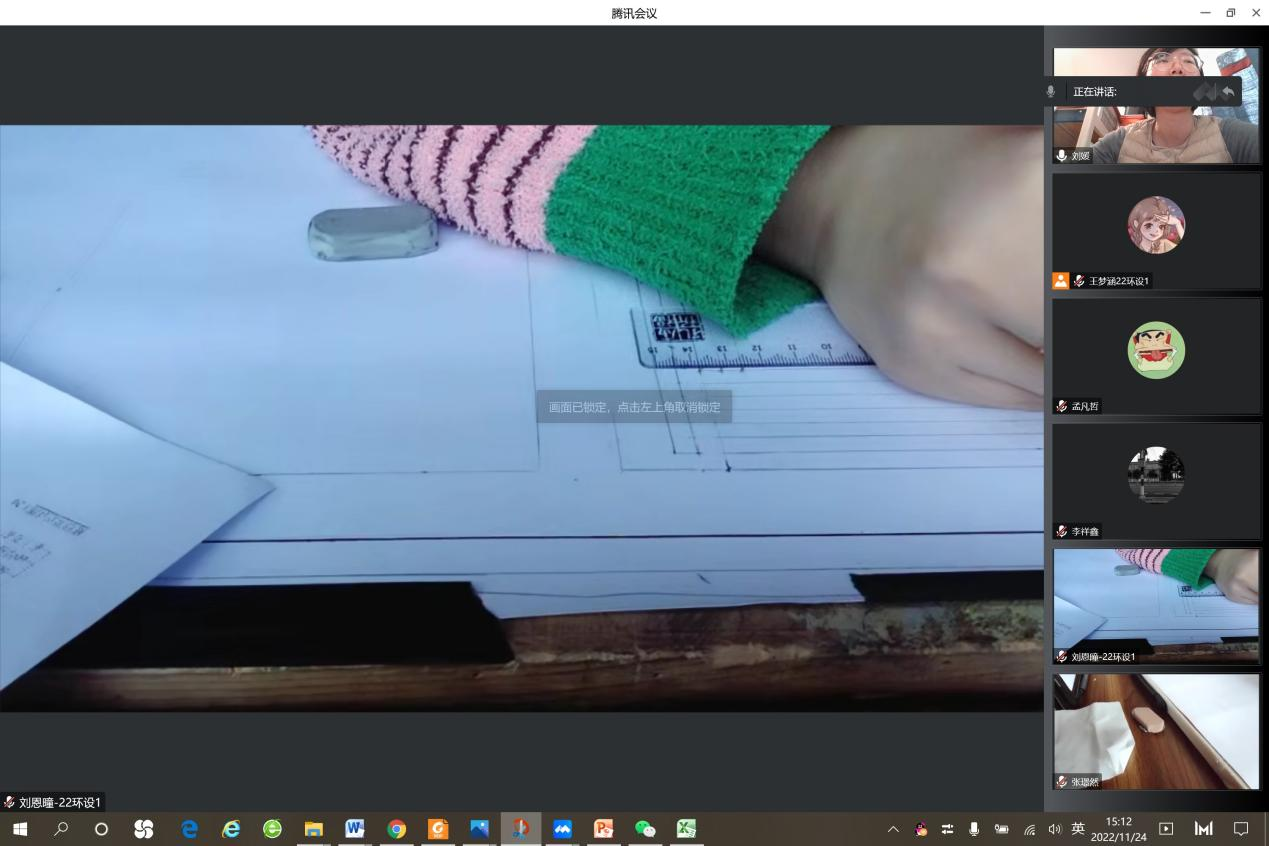Click the reply arrow icon in speaking bar
This screenshot has width=1269, height=846.
point(1228,91)
